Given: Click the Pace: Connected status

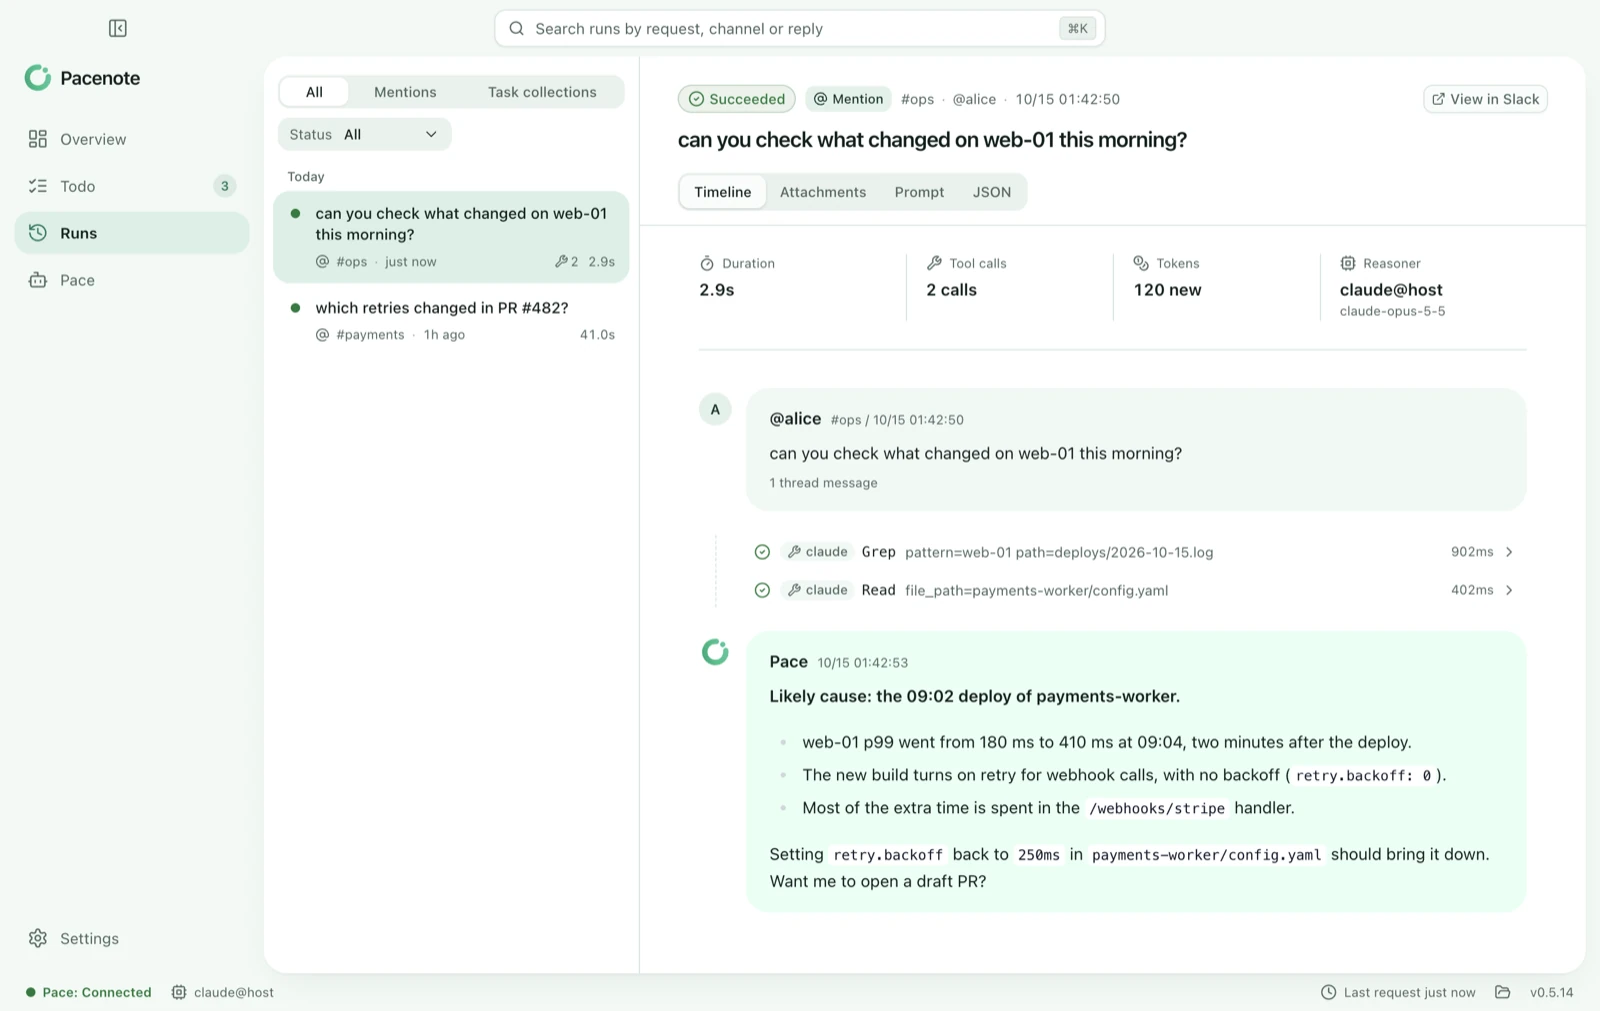Looking at the screenshot, I should pos(89,992).
